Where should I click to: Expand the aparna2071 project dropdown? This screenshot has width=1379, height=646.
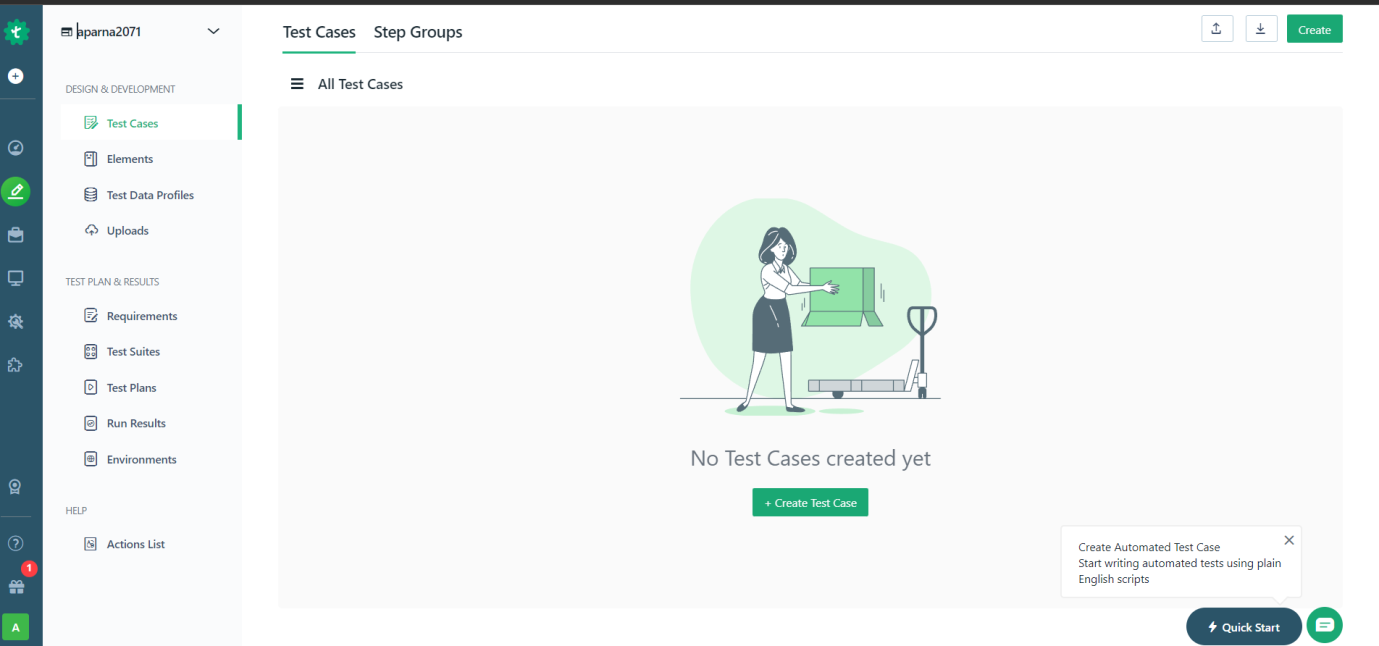point(213,31)
